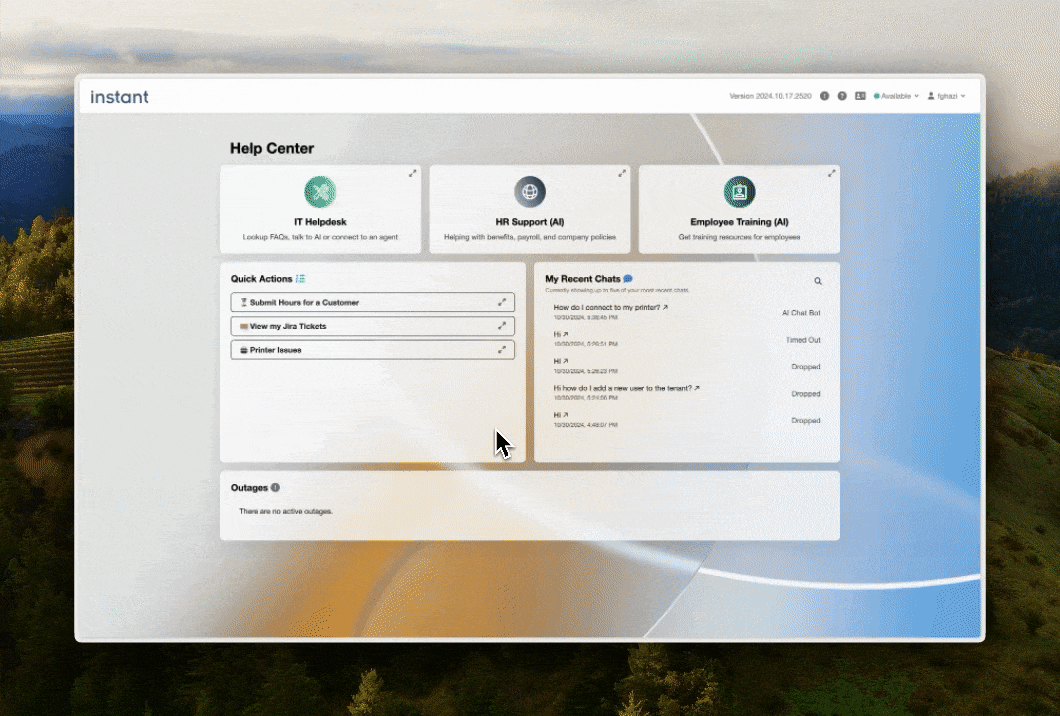Search recent chats with magnifier icon

coord(818,281)
